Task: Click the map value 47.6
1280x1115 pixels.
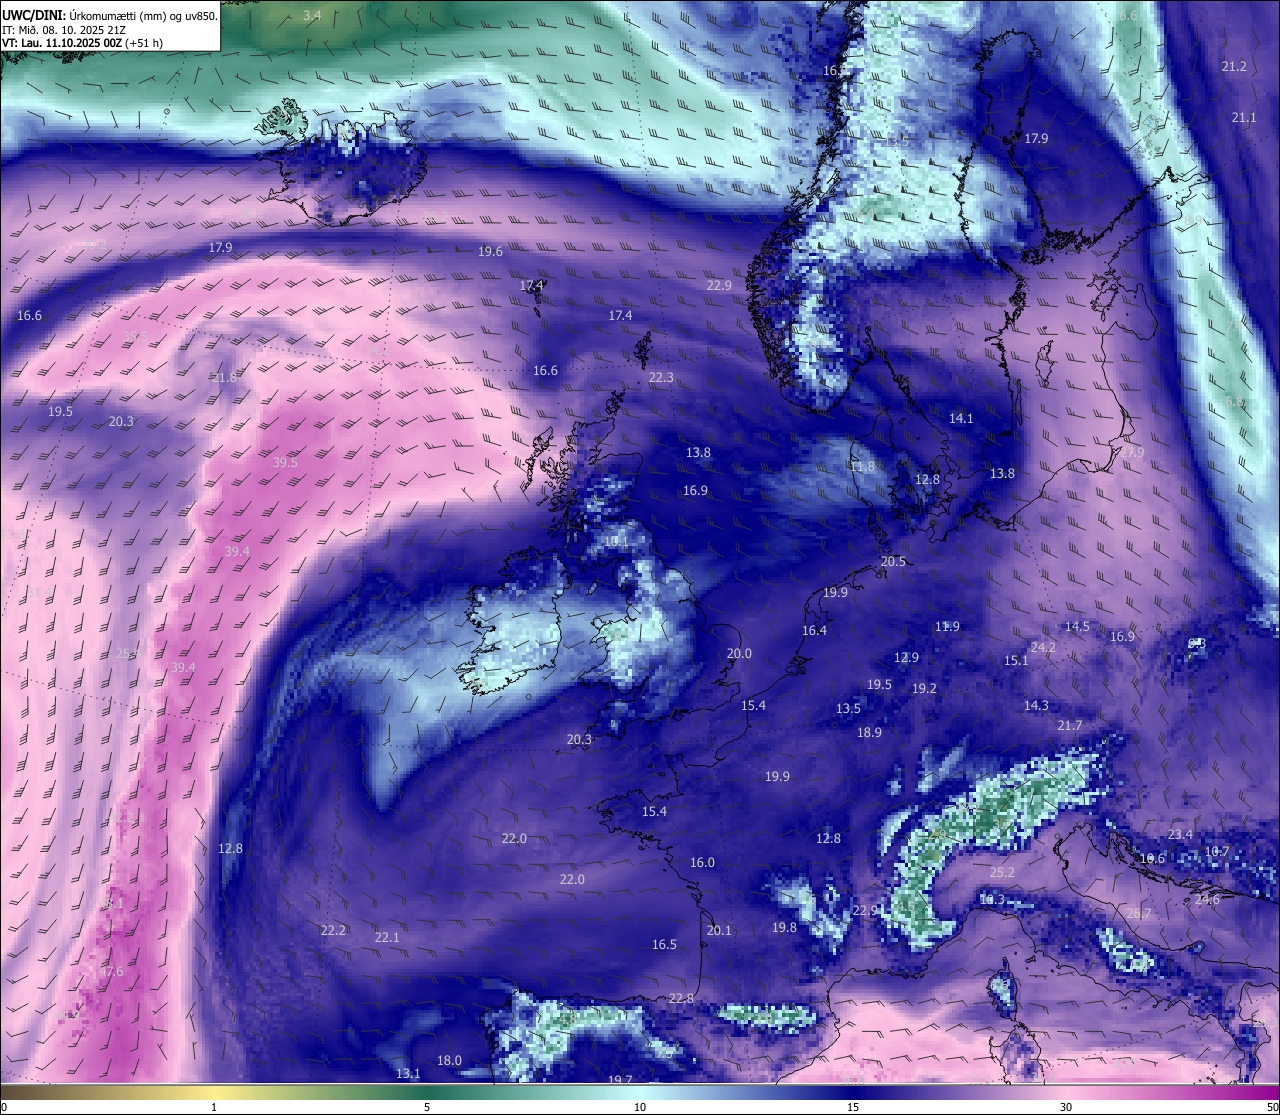Action: point(111,971)
